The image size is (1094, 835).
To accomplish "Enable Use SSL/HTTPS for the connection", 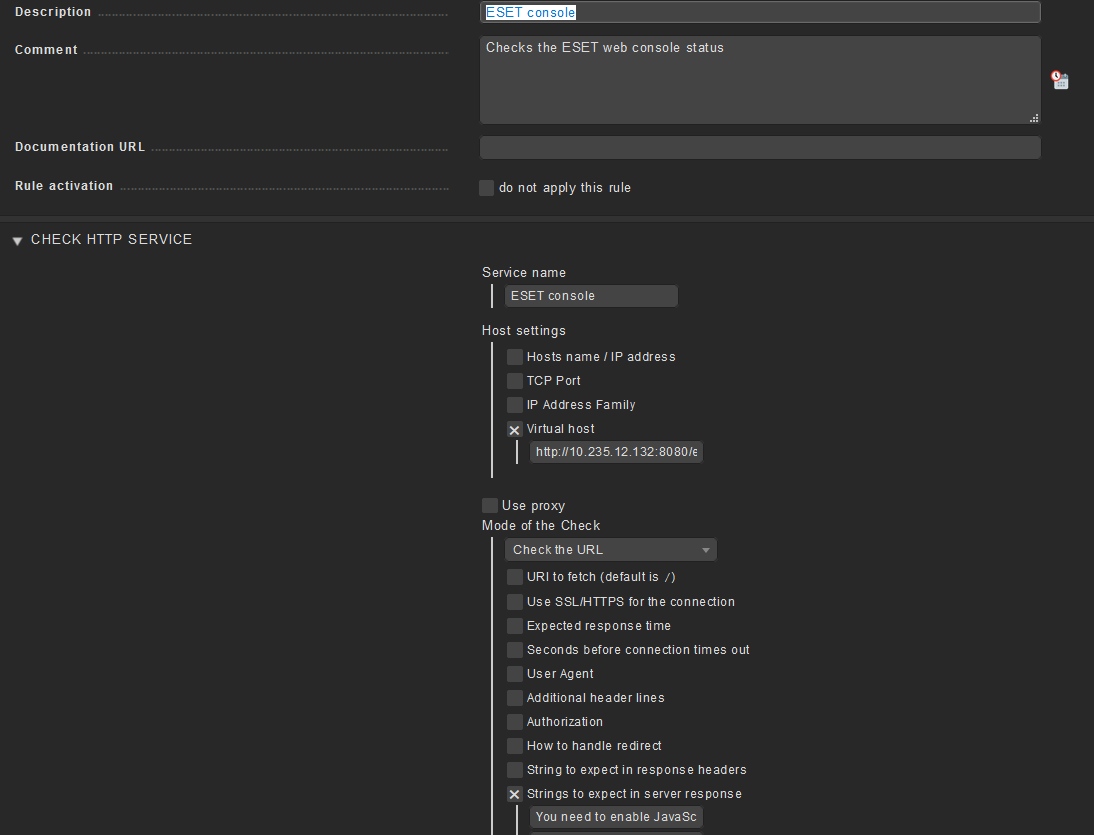I will (515, 602).
